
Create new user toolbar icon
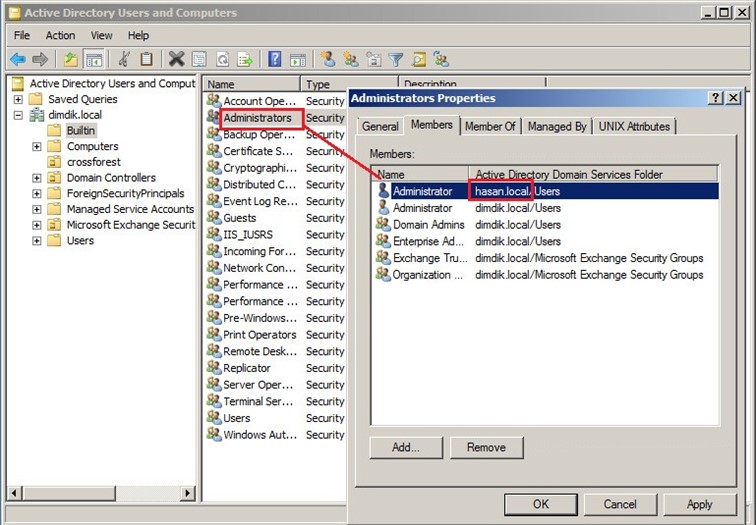328,59
